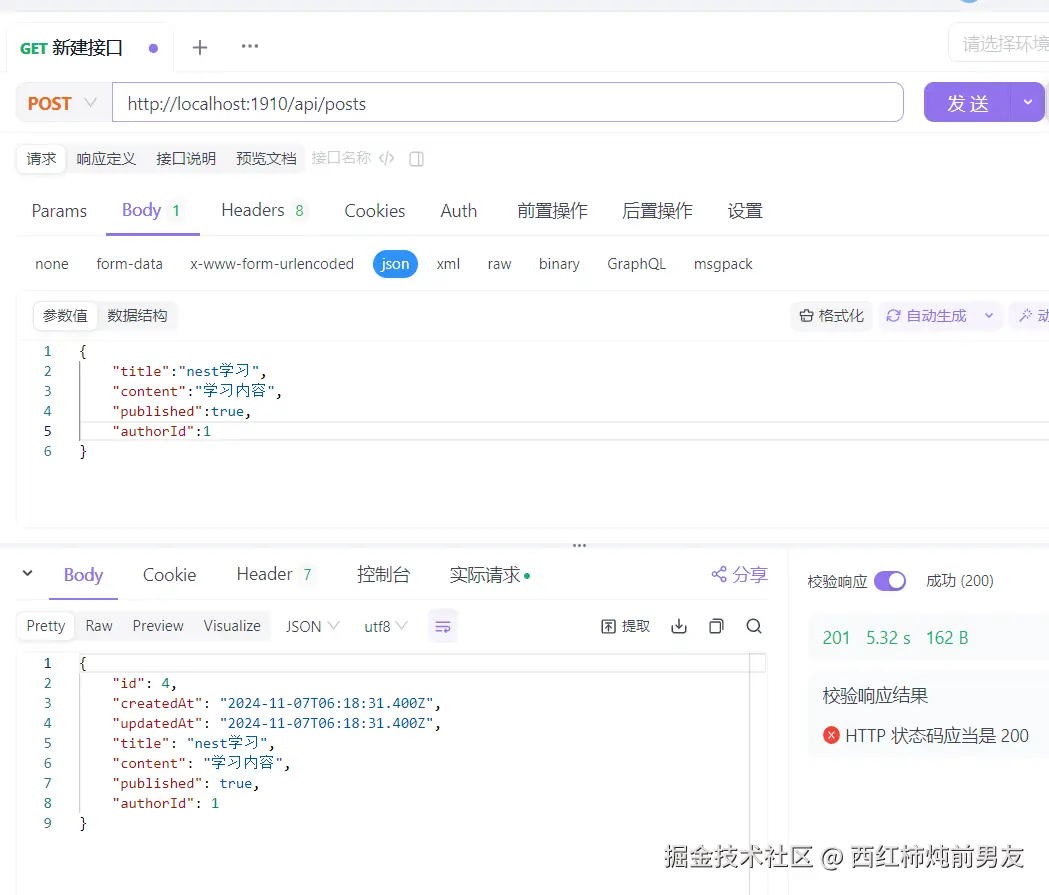The image size is (1049, 895).
Task: Switch to 参数值 view
Action: pos(65,315)
